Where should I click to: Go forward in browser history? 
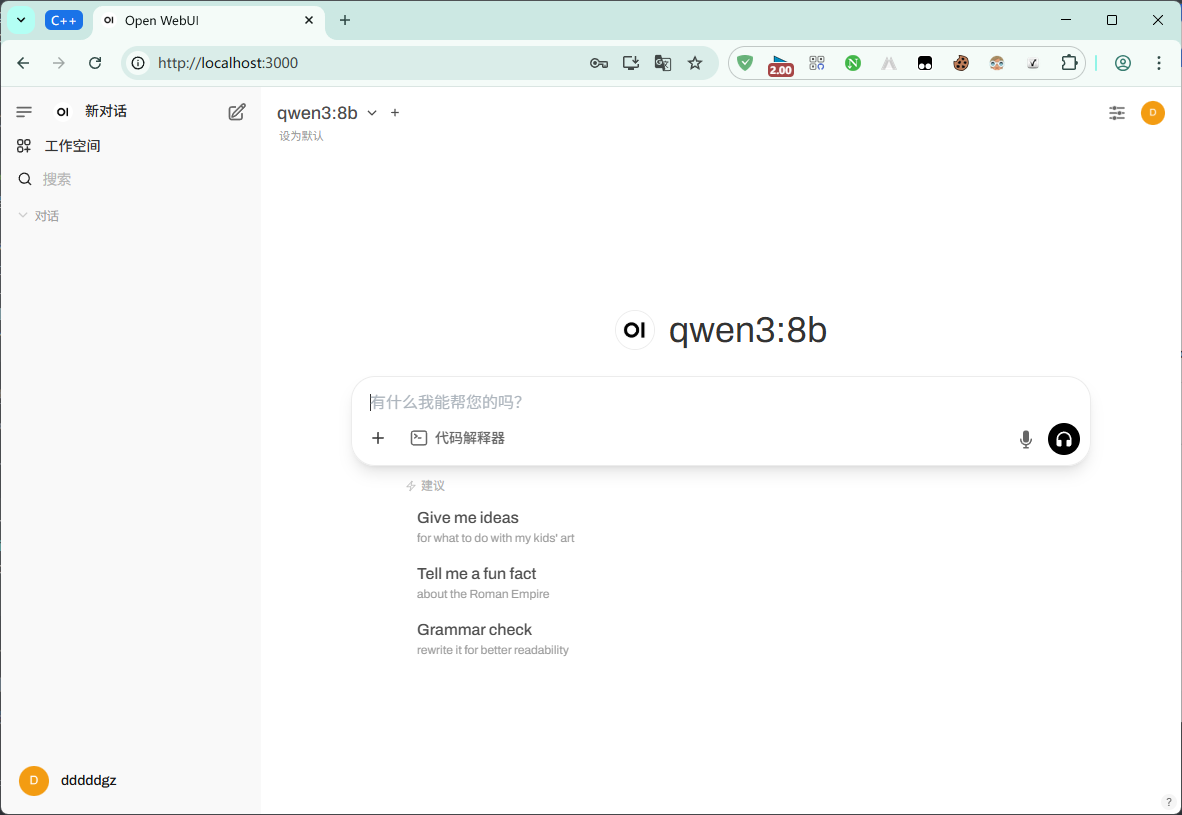point(59,63)
